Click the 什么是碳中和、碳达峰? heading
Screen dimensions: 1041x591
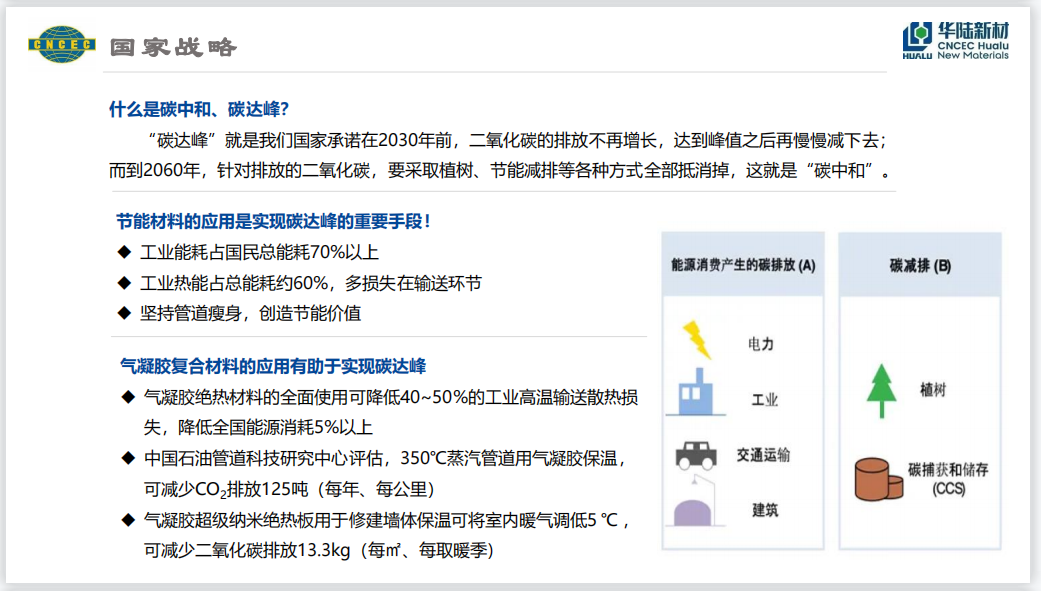[199, 109]
